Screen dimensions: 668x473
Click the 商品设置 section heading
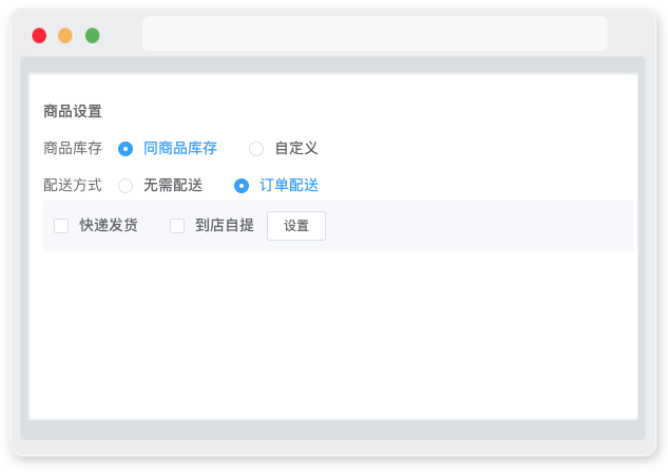tap(73, 112)
